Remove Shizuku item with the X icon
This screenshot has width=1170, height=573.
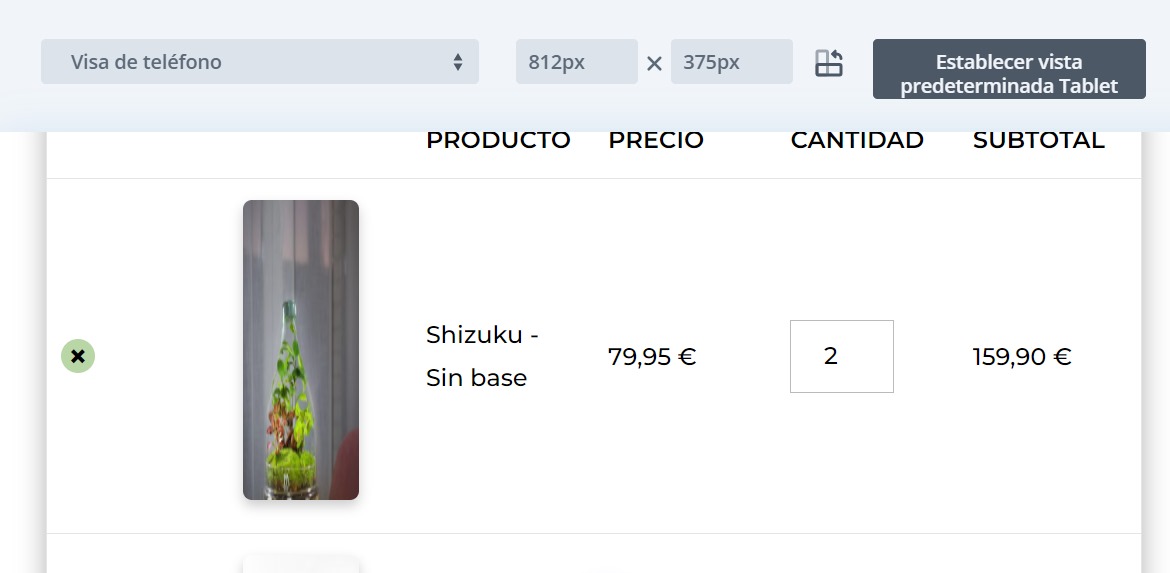[x=78, y=357]
